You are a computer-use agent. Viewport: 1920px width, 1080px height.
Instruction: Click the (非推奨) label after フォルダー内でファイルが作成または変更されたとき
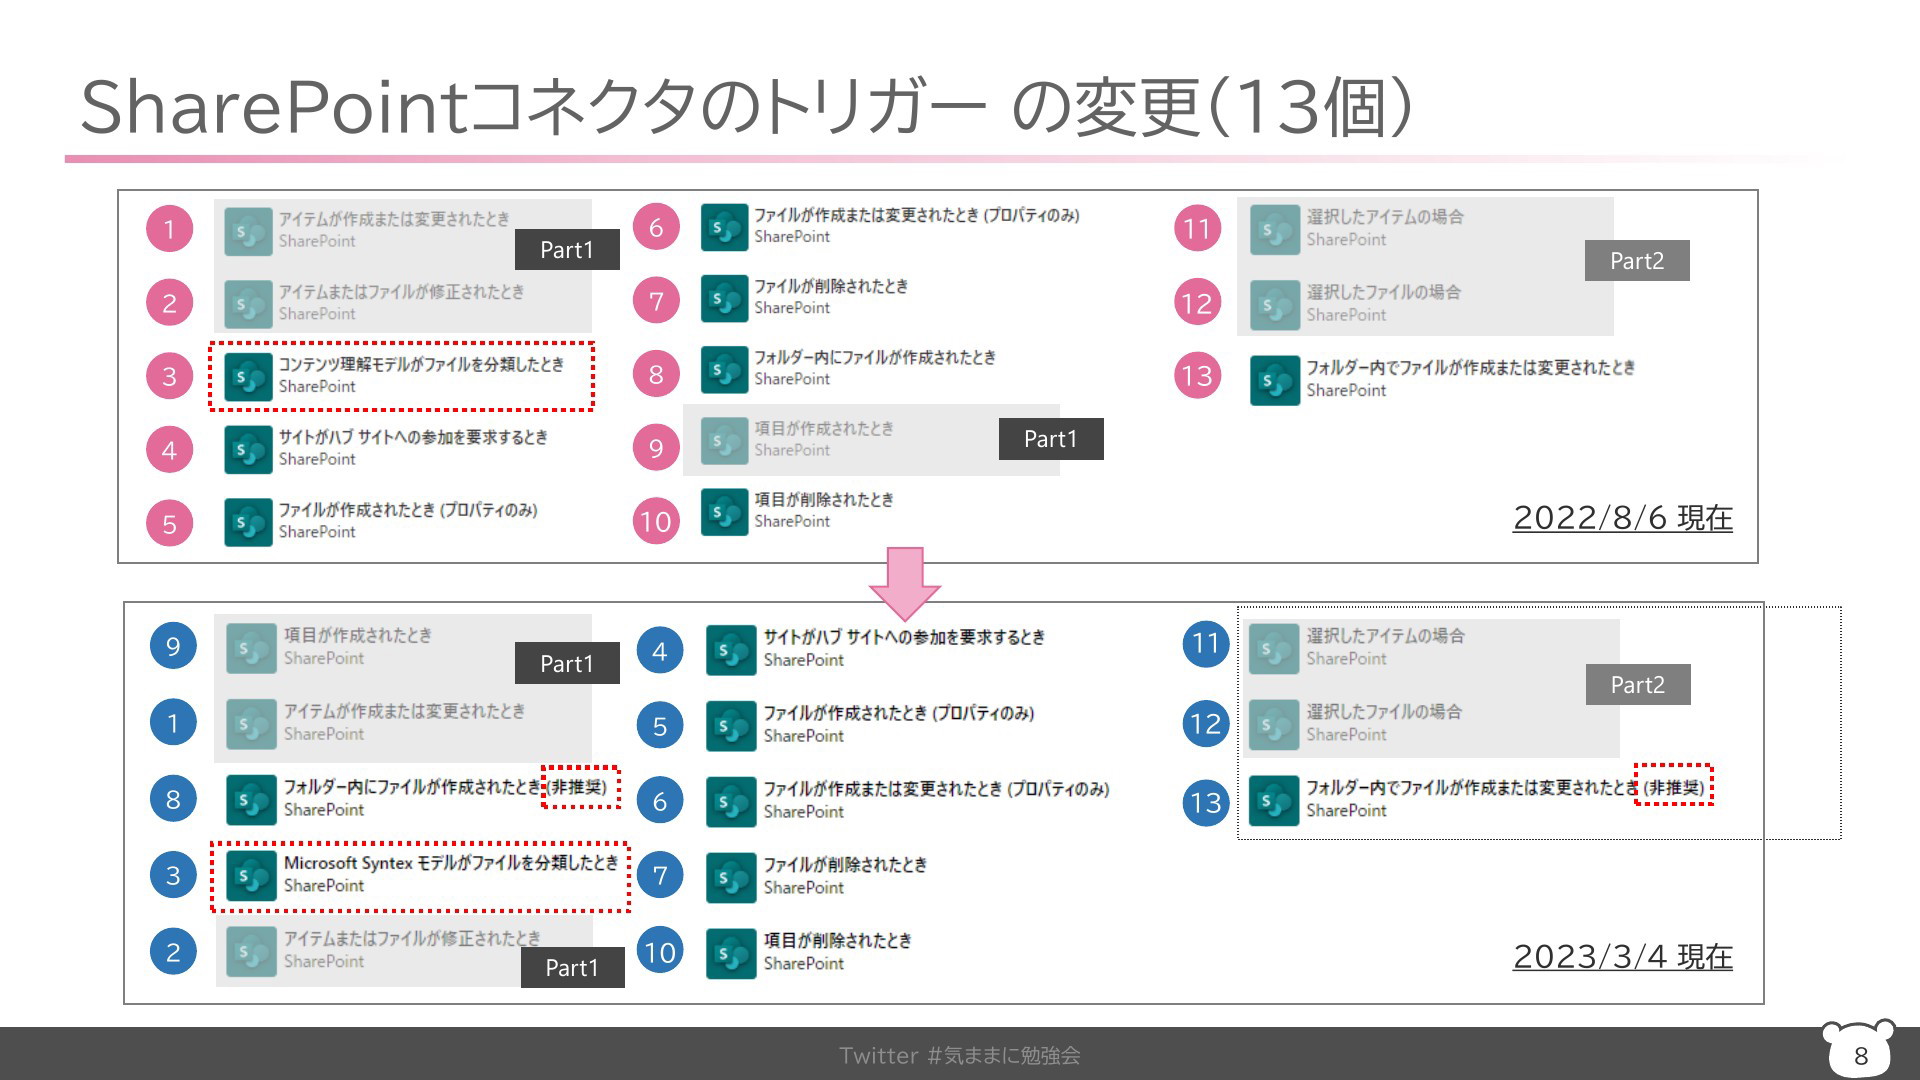coord(1673,788)
